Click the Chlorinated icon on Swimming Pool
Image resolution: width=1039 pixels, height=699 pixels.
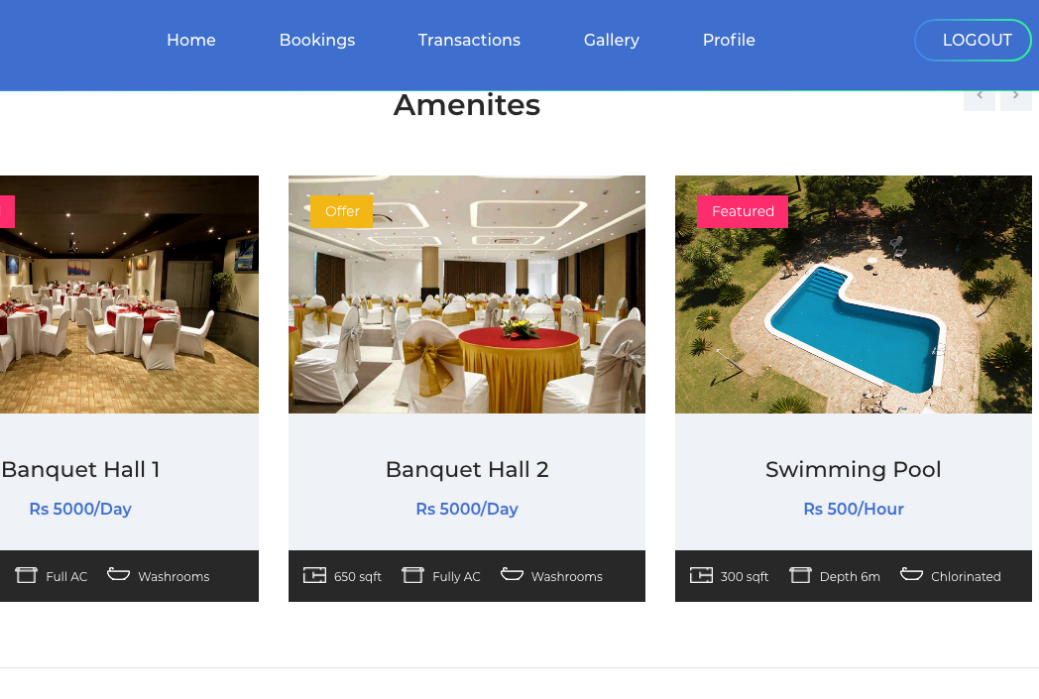[911, 574]
